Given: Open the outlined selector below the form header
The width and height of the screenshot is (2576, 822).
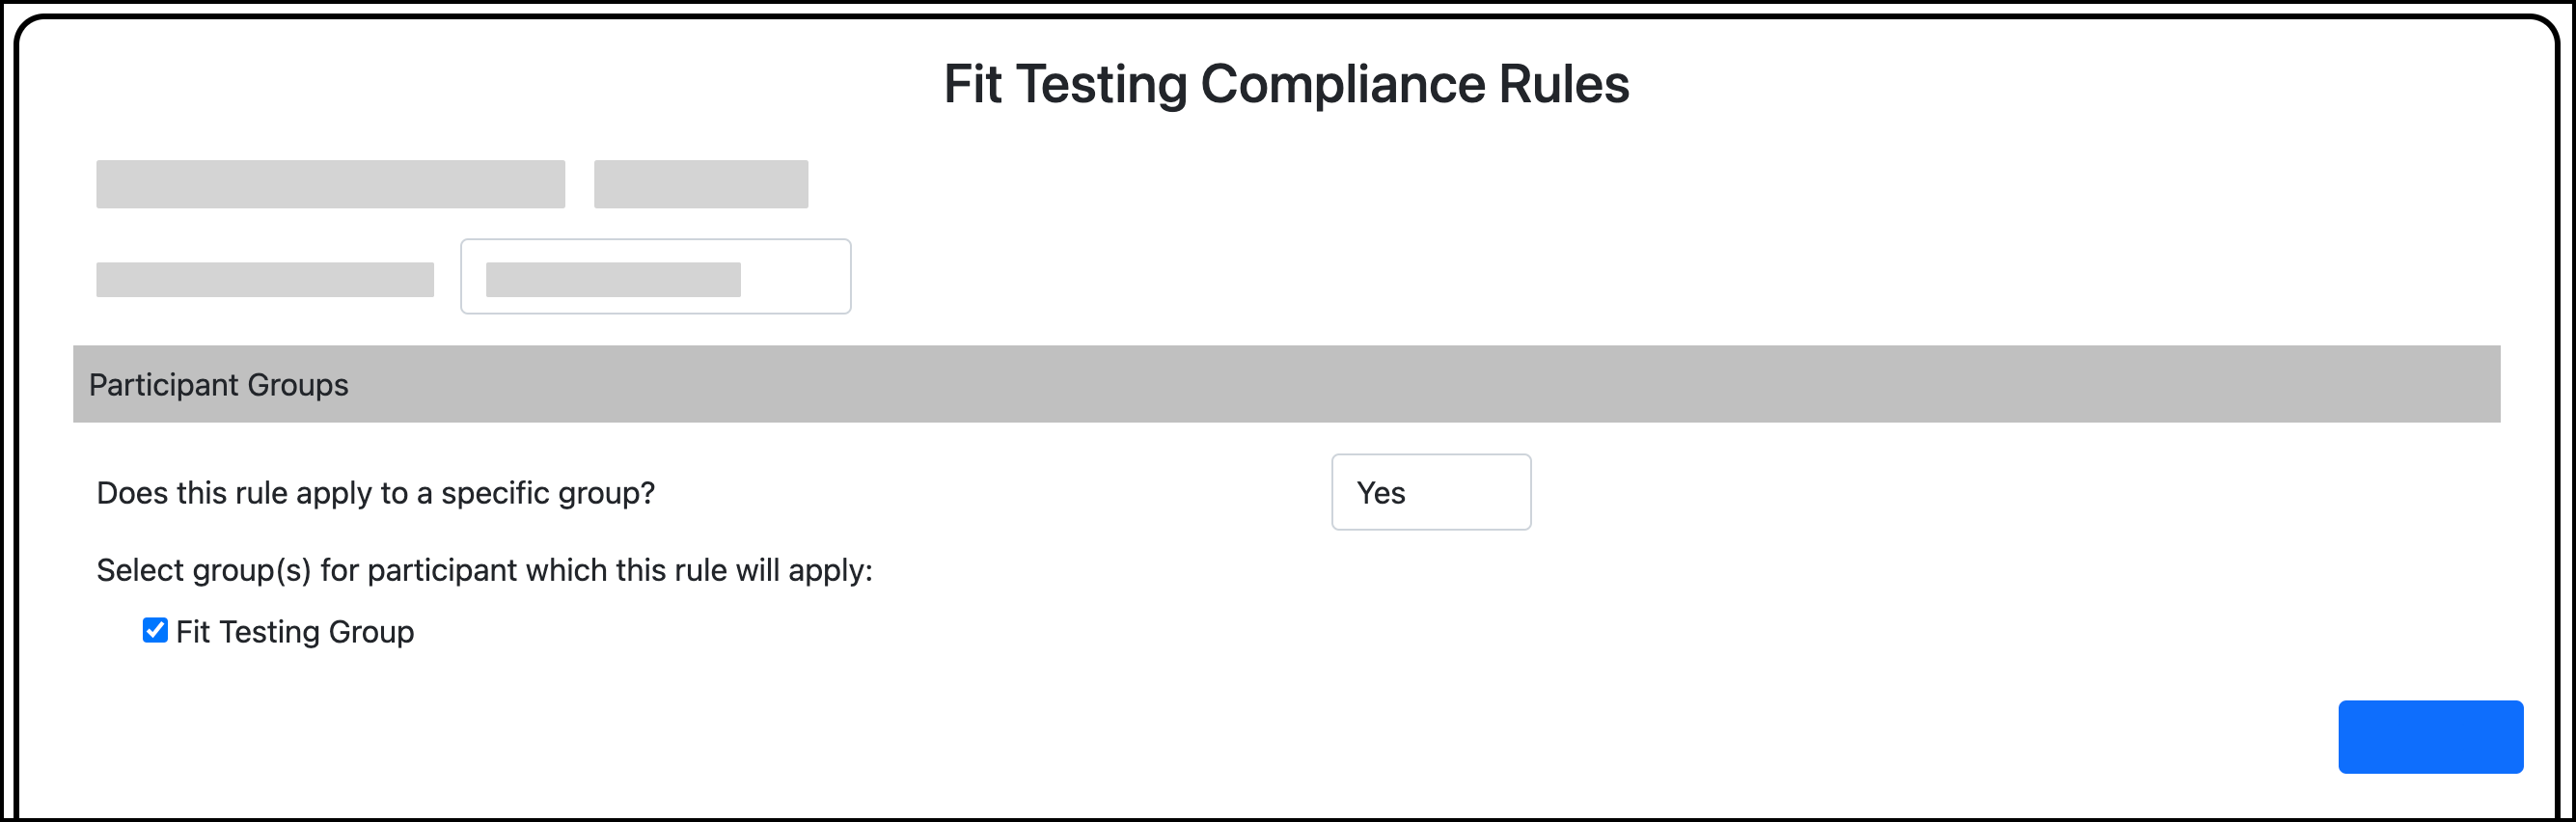Looking at the screenshot, I should tap(655, 276).
